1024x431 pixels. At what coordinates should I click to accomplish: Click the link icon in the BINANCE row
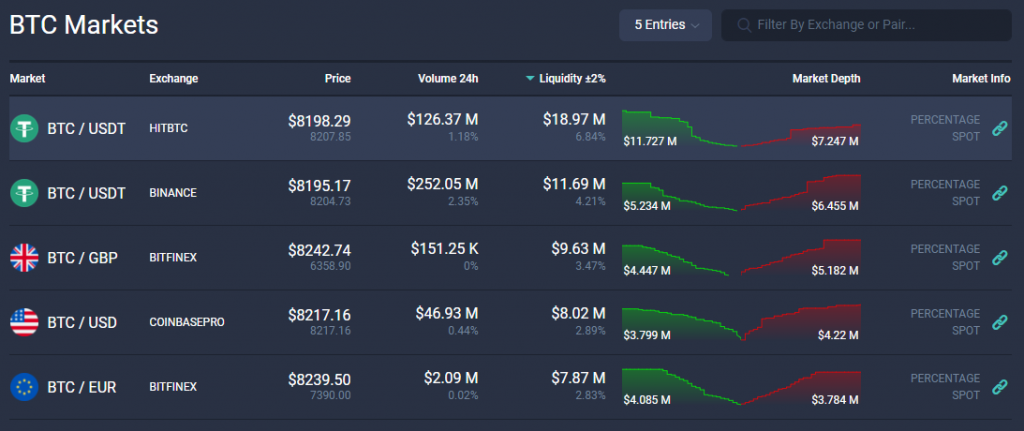[998, 193]
